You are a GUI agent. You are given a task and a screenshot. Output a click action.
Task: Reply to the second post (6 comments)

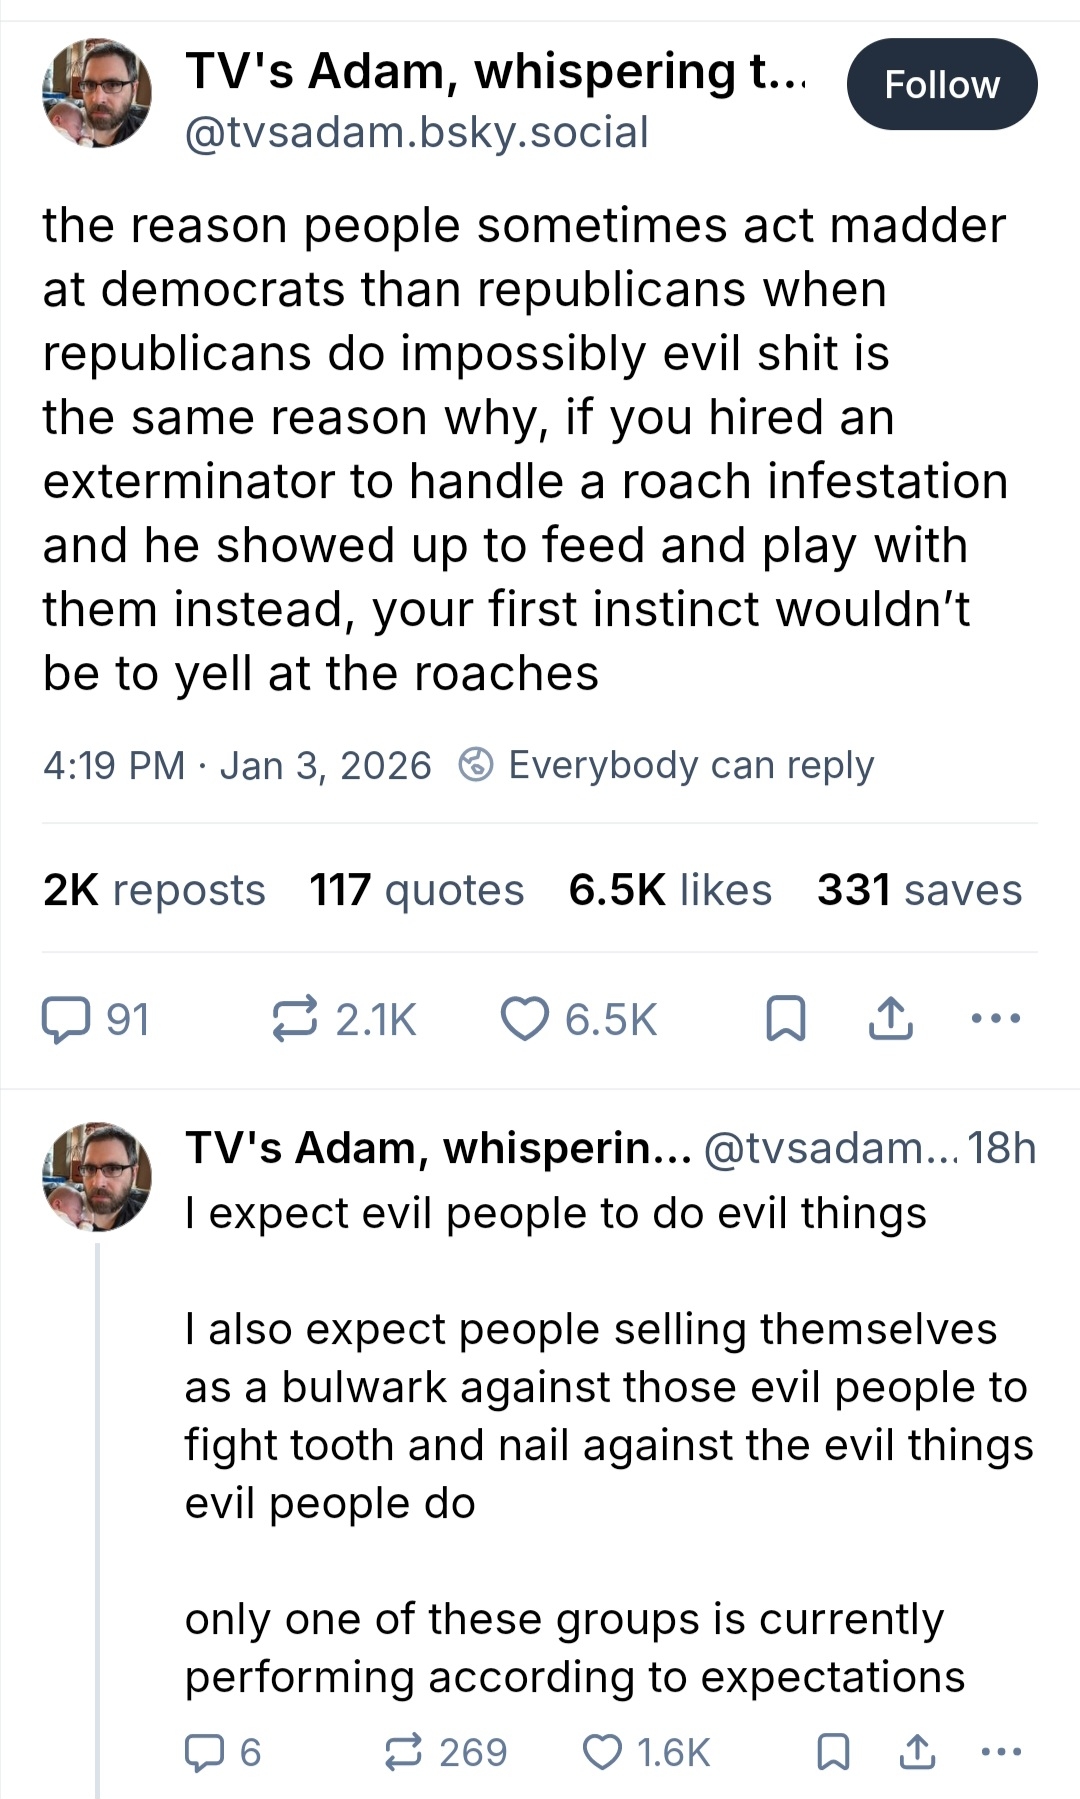pyautogui.click(x=205, y=1752)
